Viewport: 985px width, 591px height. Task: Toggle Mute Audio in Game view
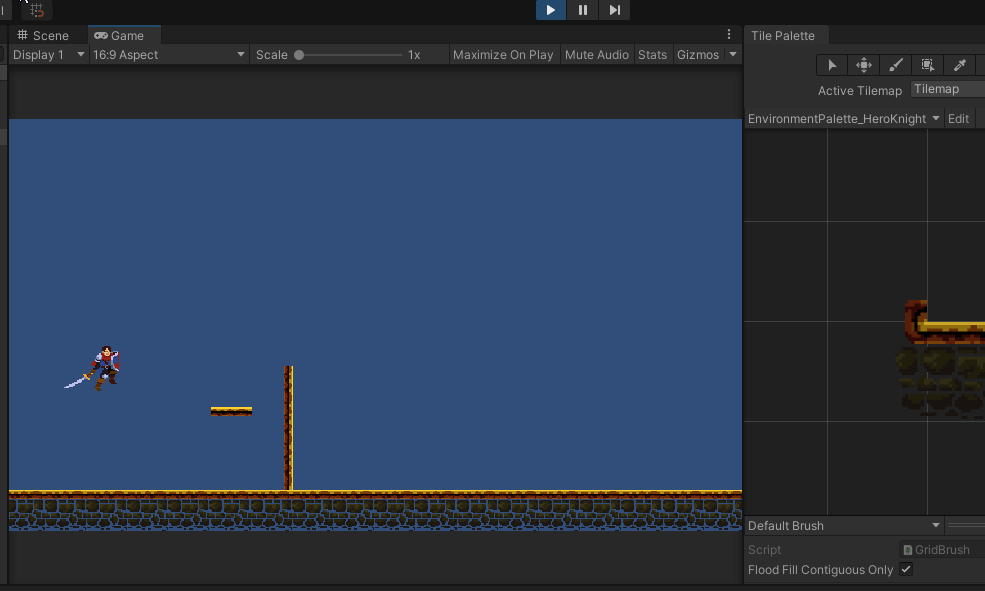click(x=596, y=55)
